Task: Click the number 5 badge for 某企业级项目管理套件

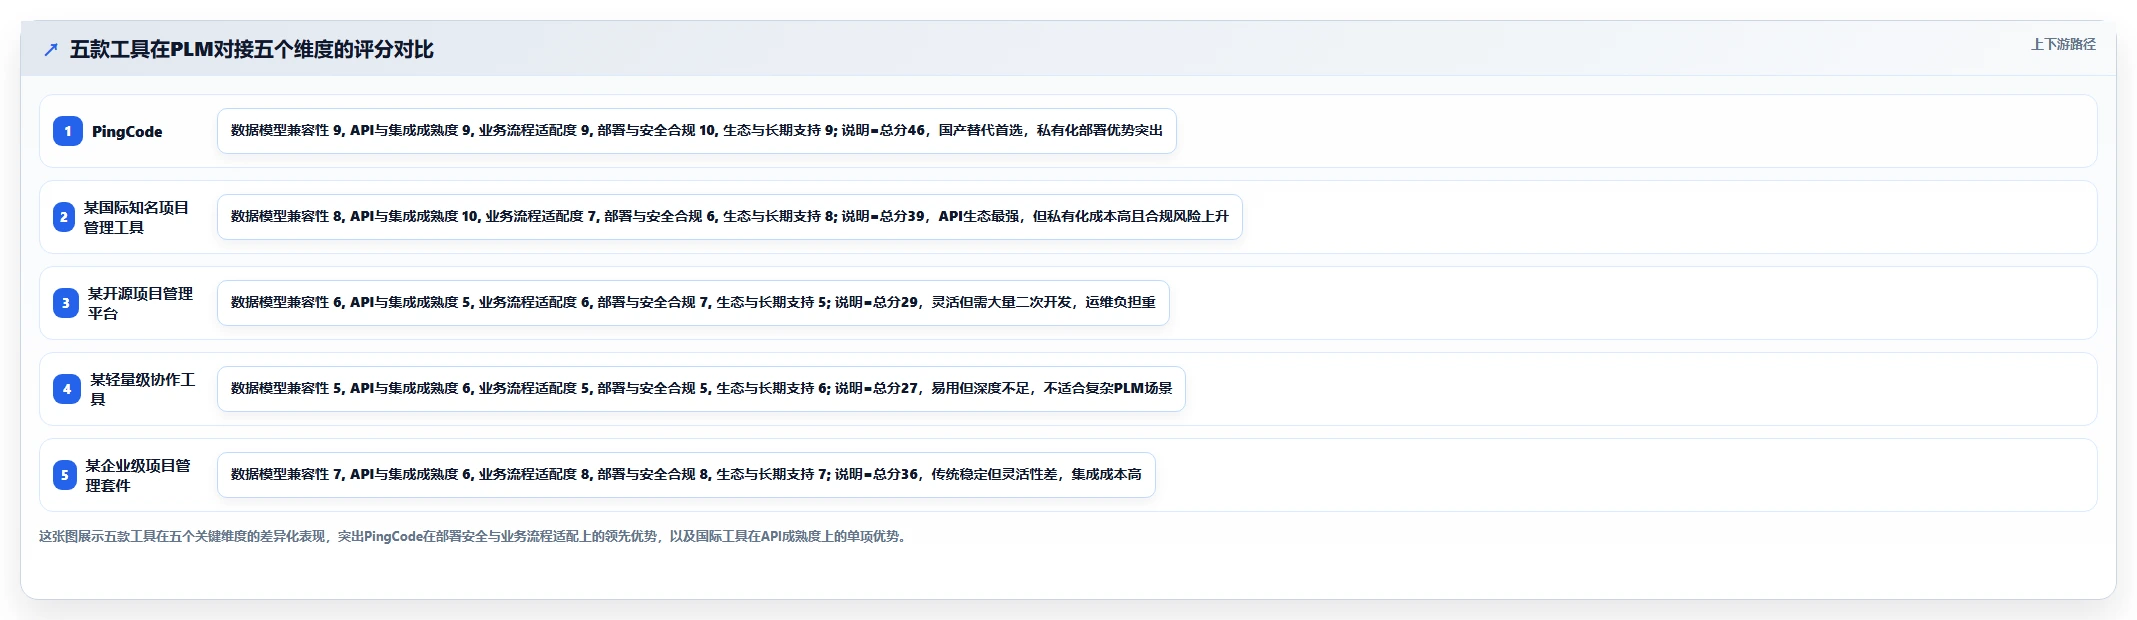Action: [65, 475]
